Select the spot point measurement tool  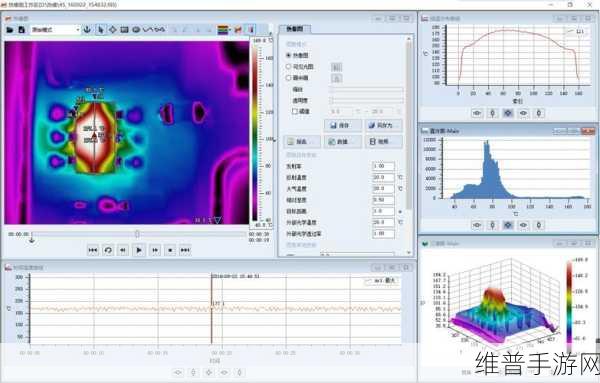(x=112, y=29)
